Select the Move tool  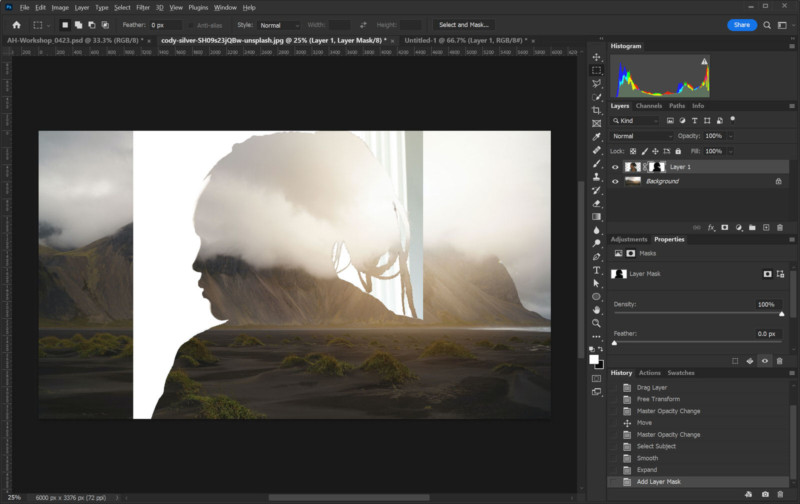click(596, 57)
